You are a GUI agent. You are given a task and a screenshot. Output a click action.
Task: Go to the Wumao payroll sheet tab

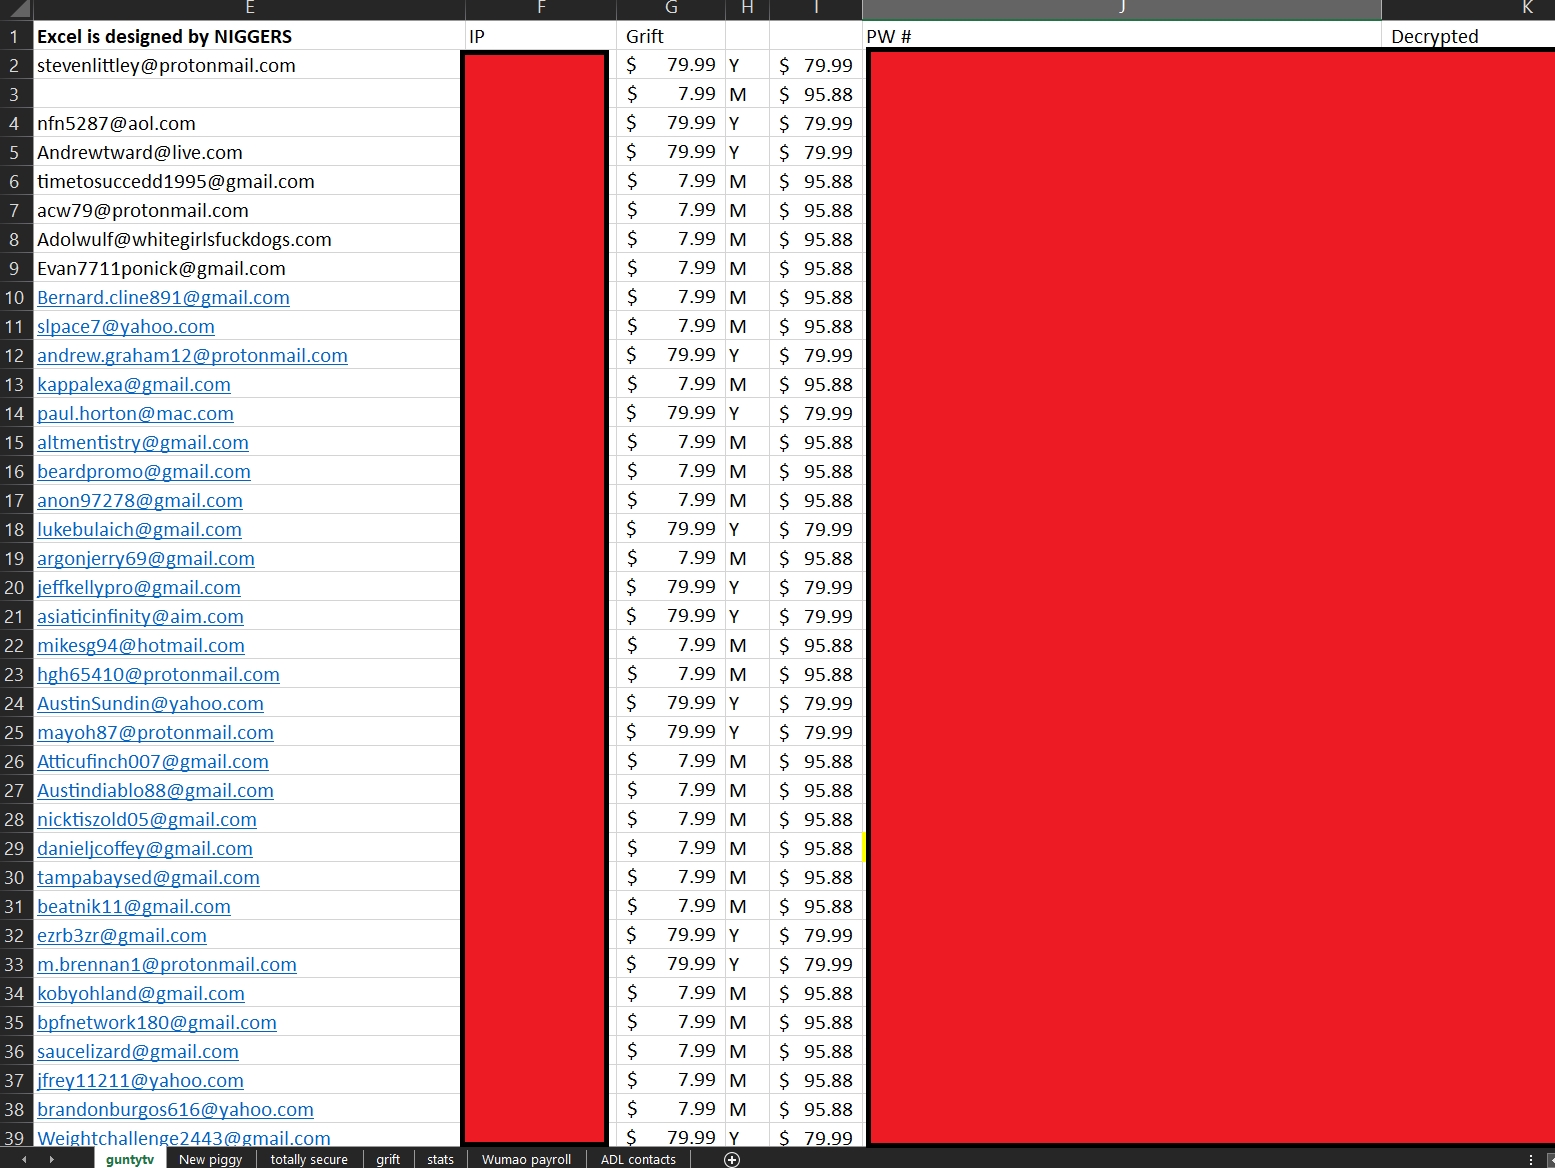click(x=526, y=1159)
